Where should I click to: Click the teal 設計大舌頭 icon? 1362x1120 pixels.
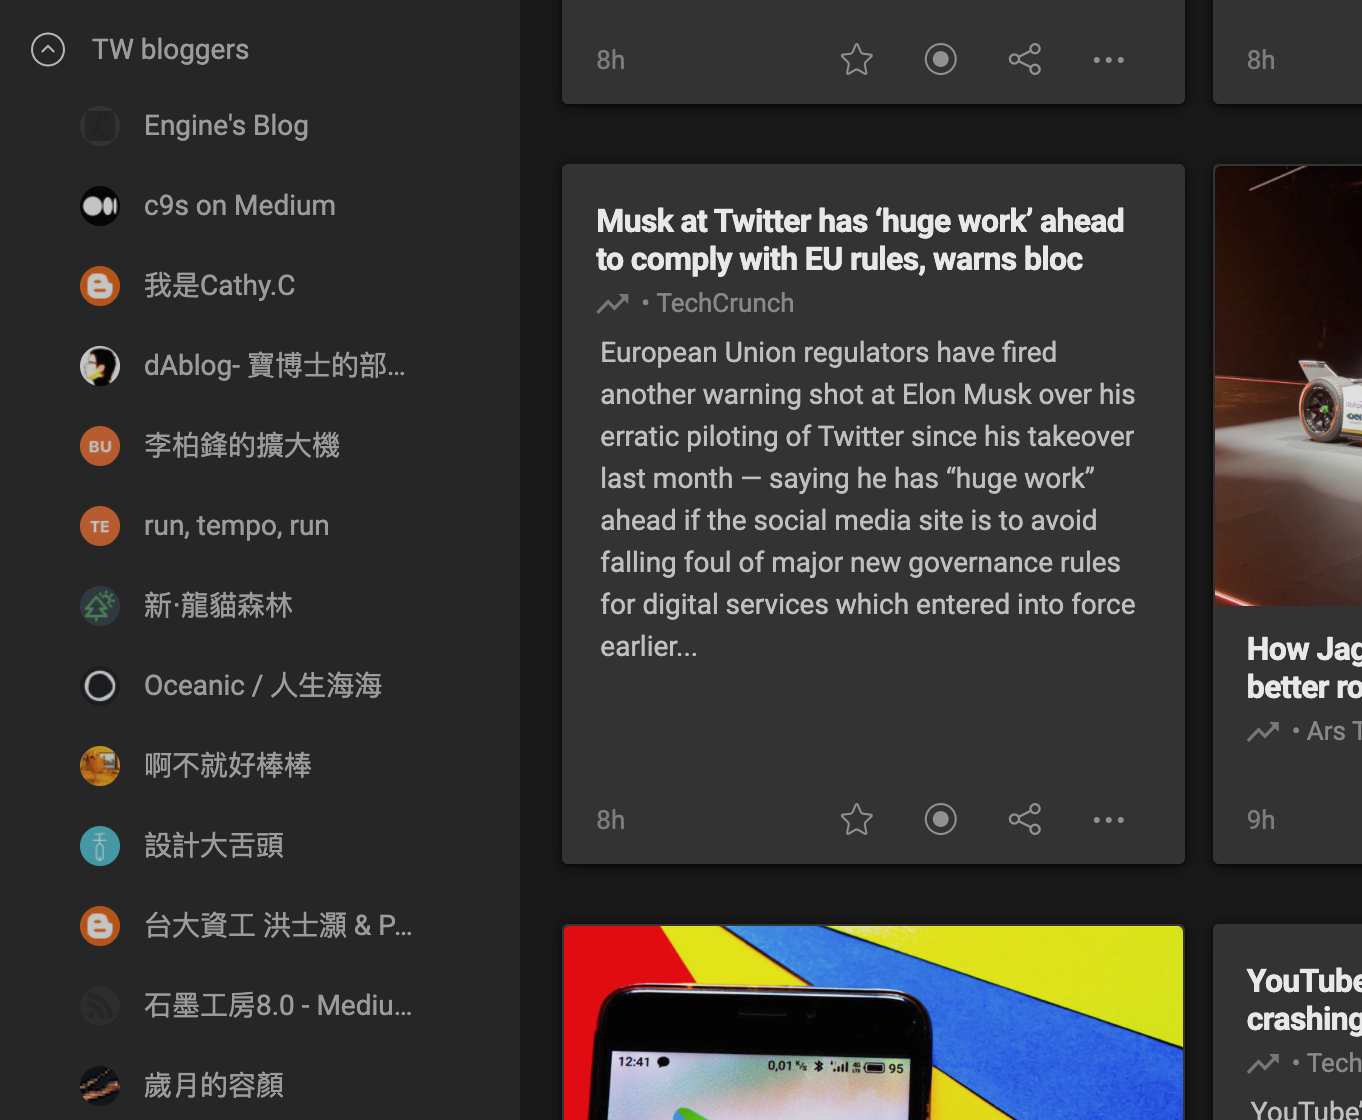click(100, 846)
